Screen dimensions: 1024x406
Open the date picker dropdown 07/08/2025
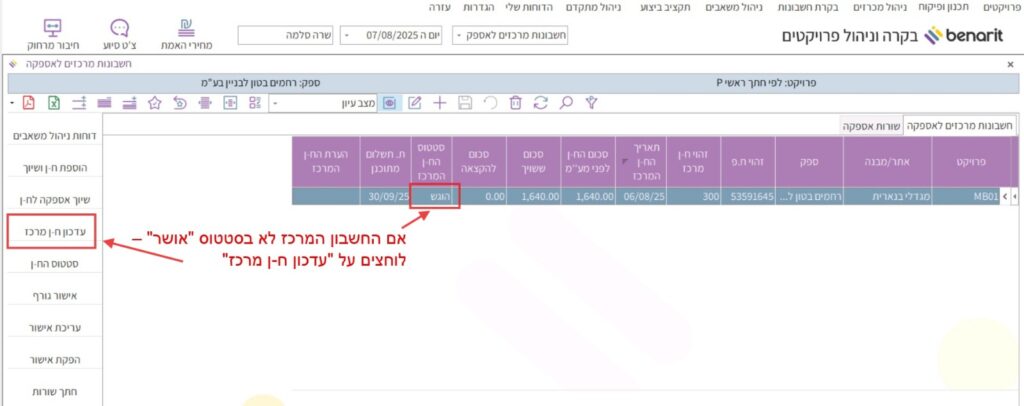click(346, 36)
